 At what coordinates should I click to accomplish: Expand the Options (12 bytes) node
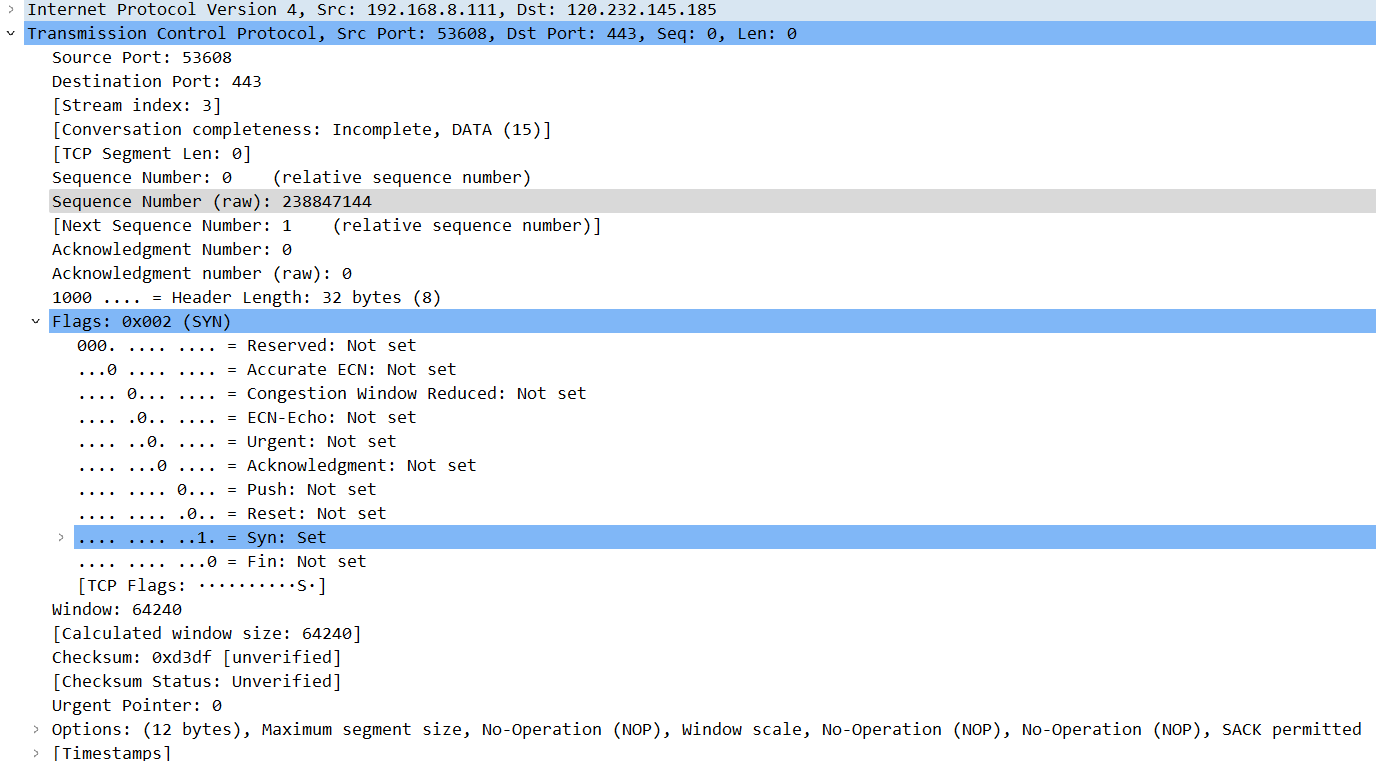(x=36, y=729)
